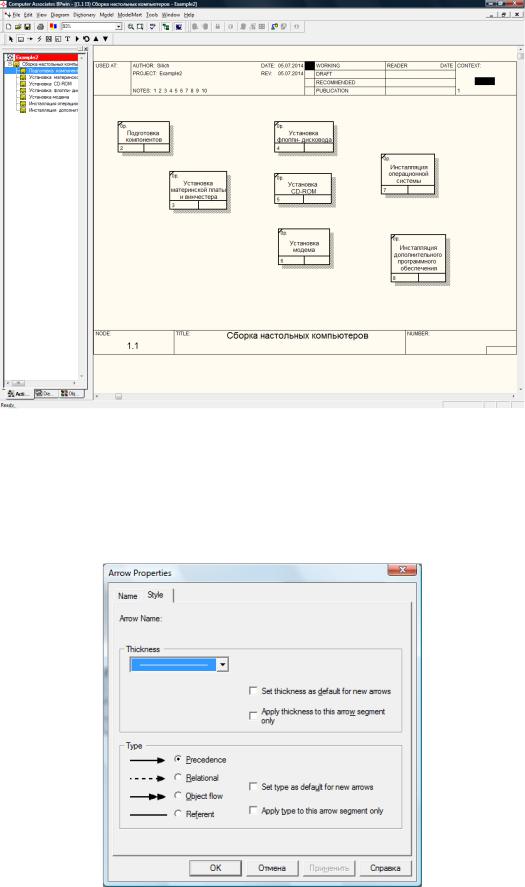Select the Установка модема tree item
This screenshot has width=525, height=887.
tap(49, 97)
